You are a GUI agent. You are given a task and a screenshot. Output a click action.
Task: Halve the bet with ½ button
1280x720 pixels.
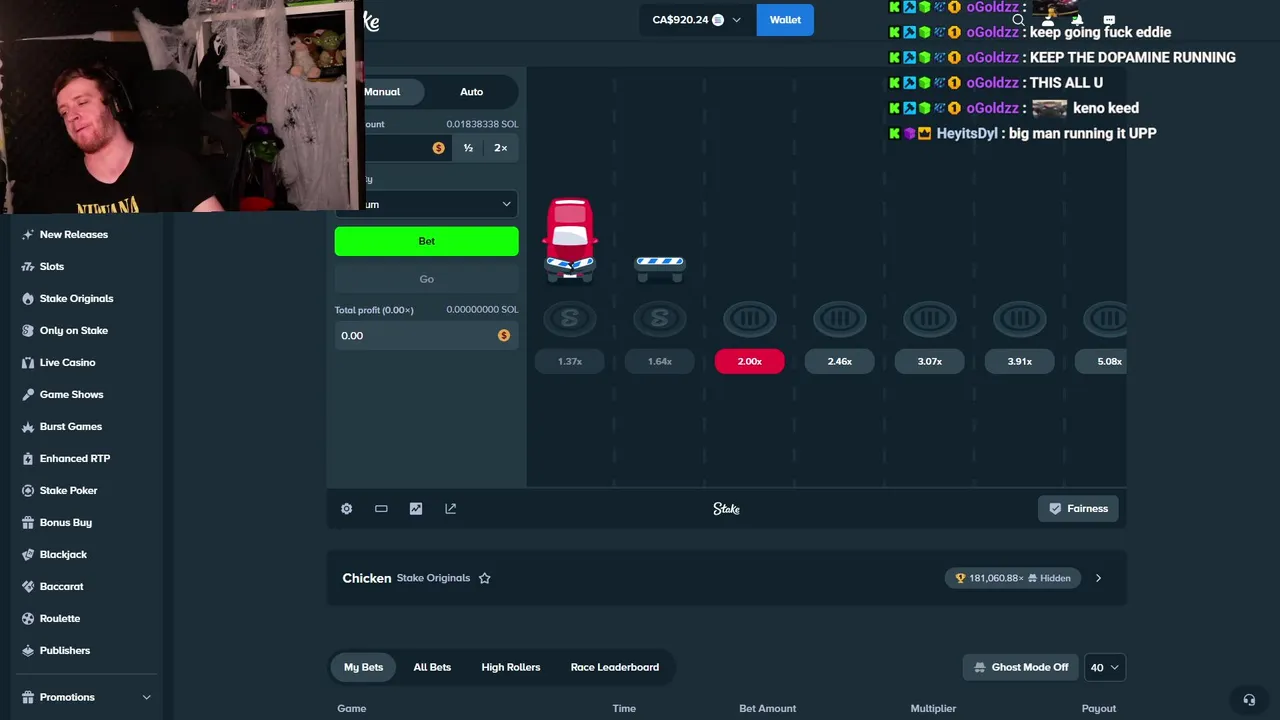point(468,148)
